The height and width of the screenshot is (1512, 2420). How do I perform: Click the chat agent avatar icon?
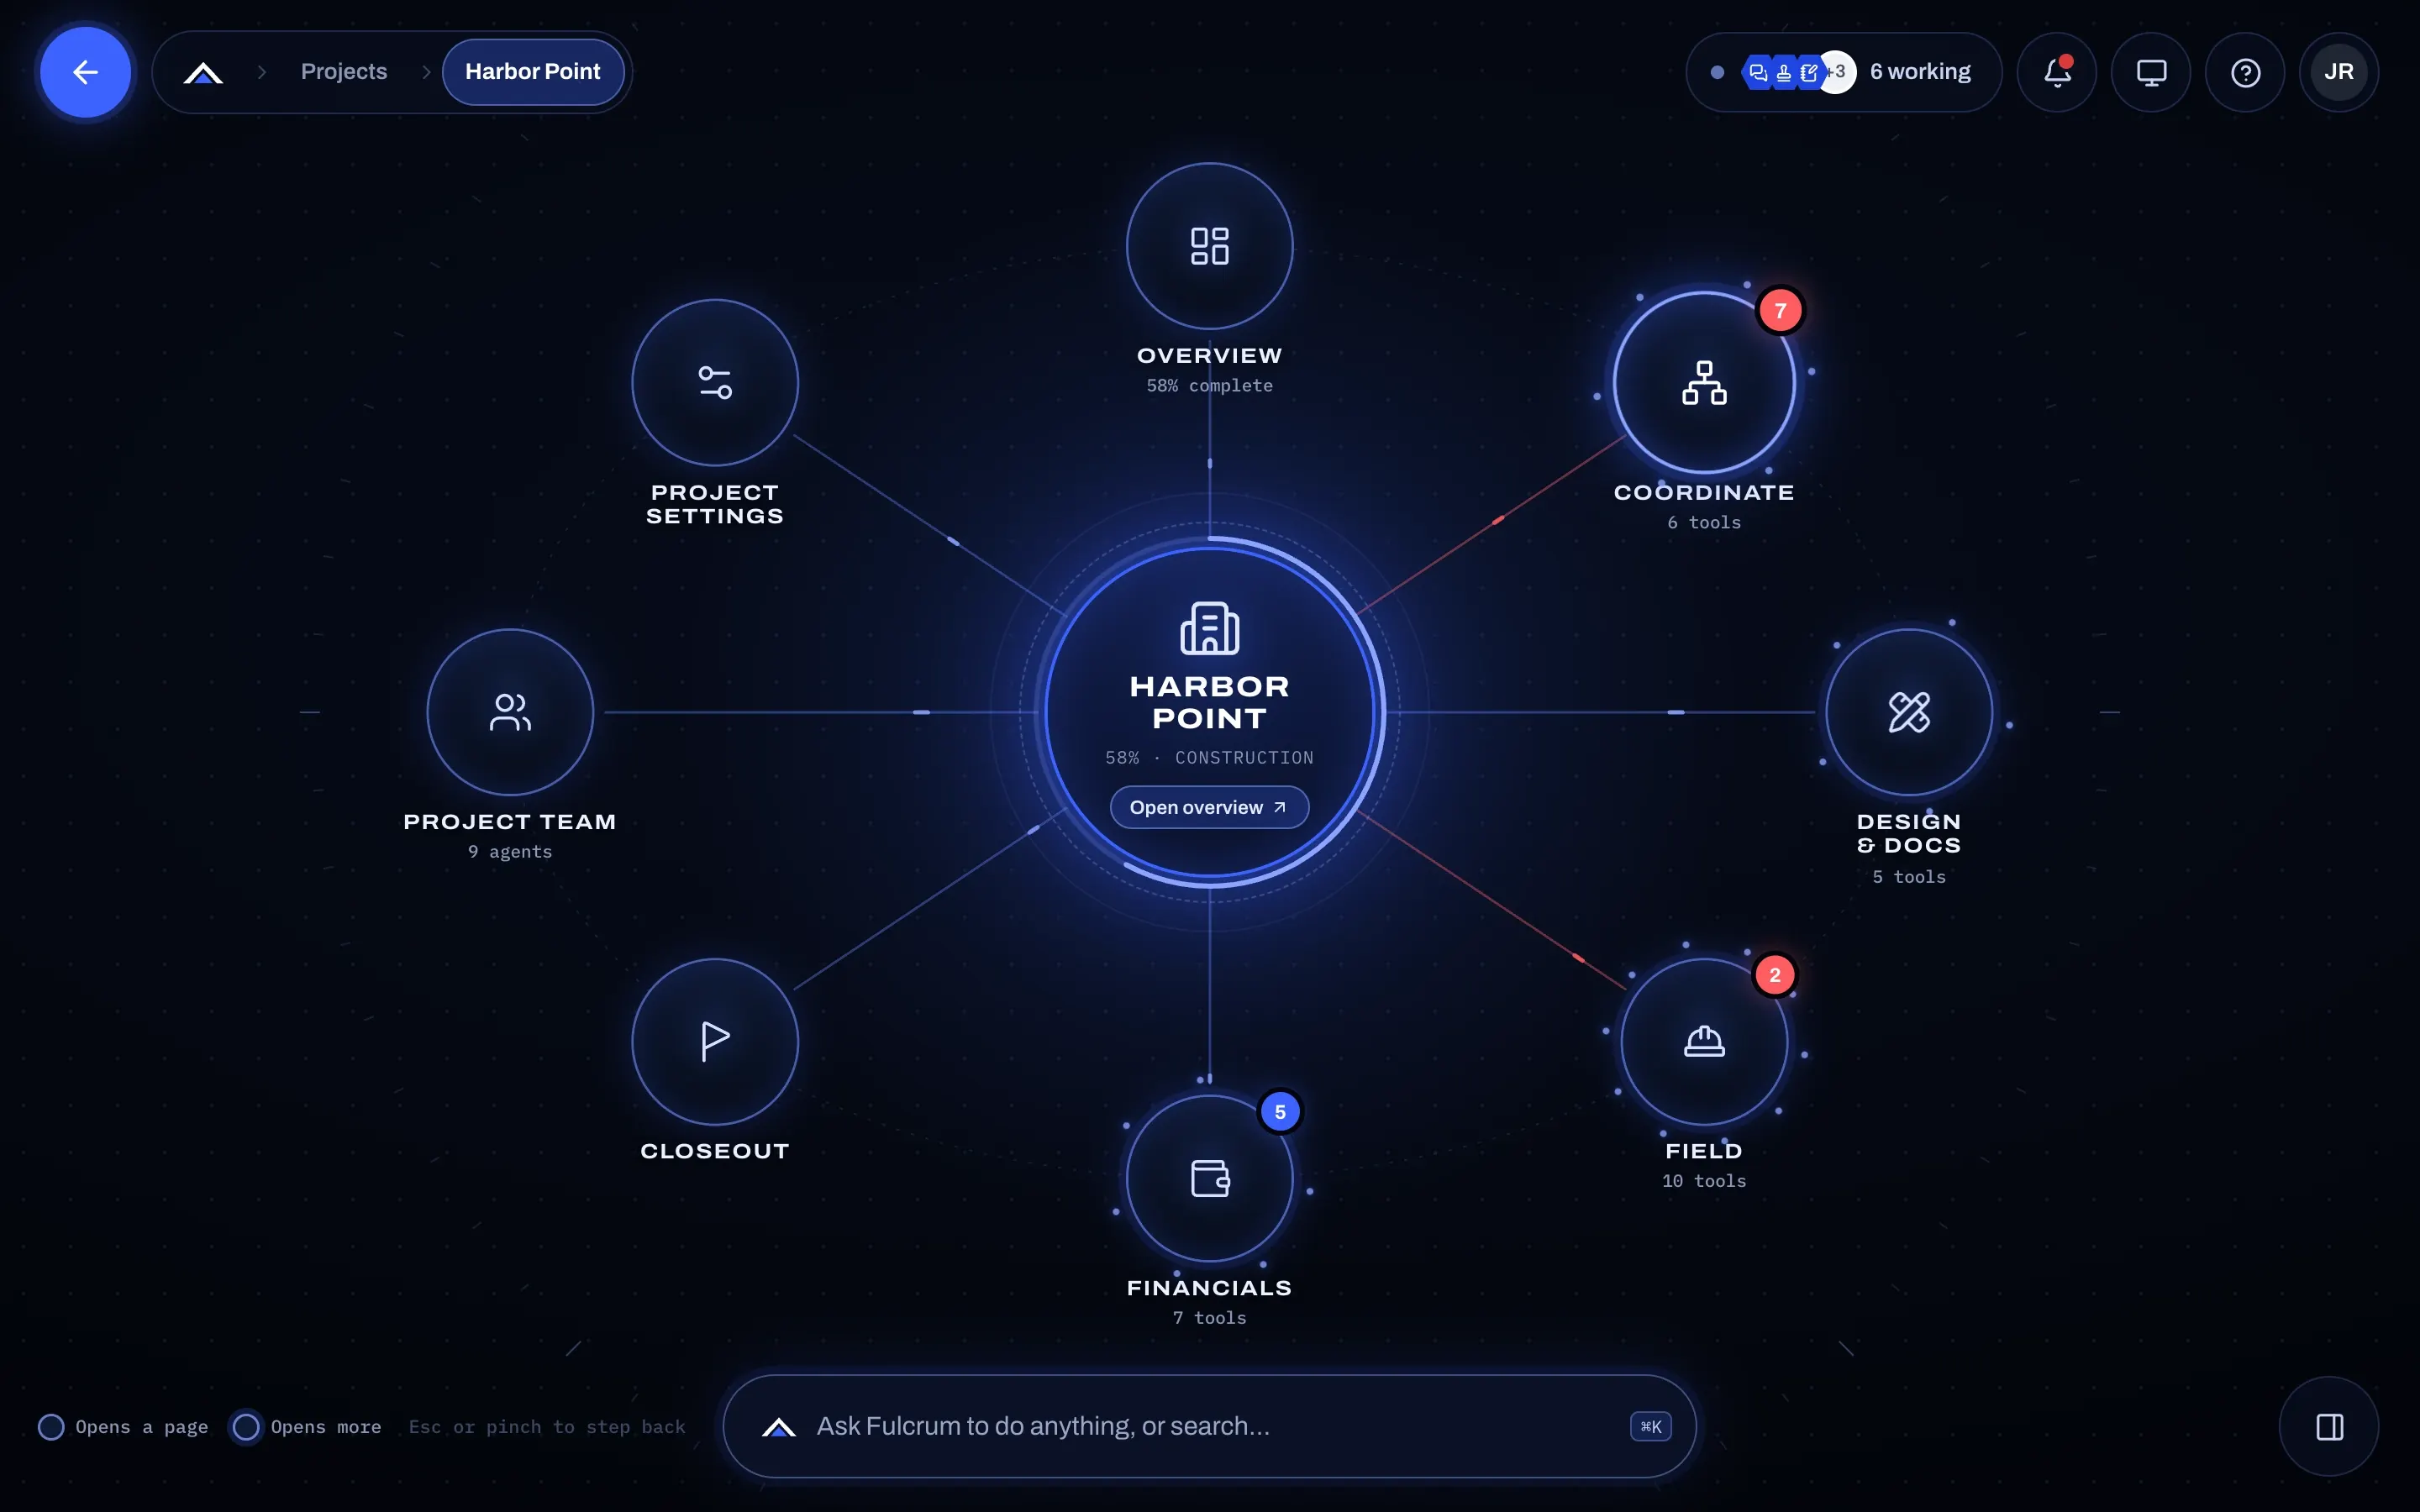tap(1757, 72)
